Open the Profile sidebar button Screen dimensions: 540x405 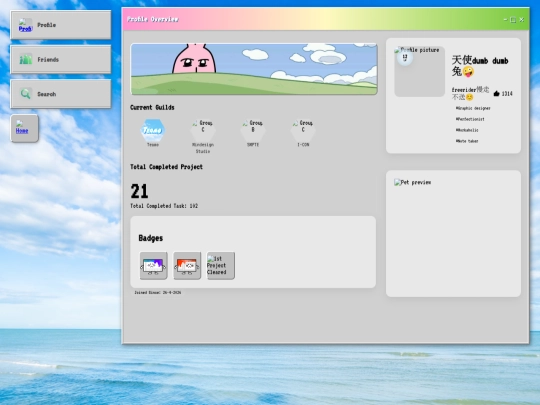coord(61,25)
